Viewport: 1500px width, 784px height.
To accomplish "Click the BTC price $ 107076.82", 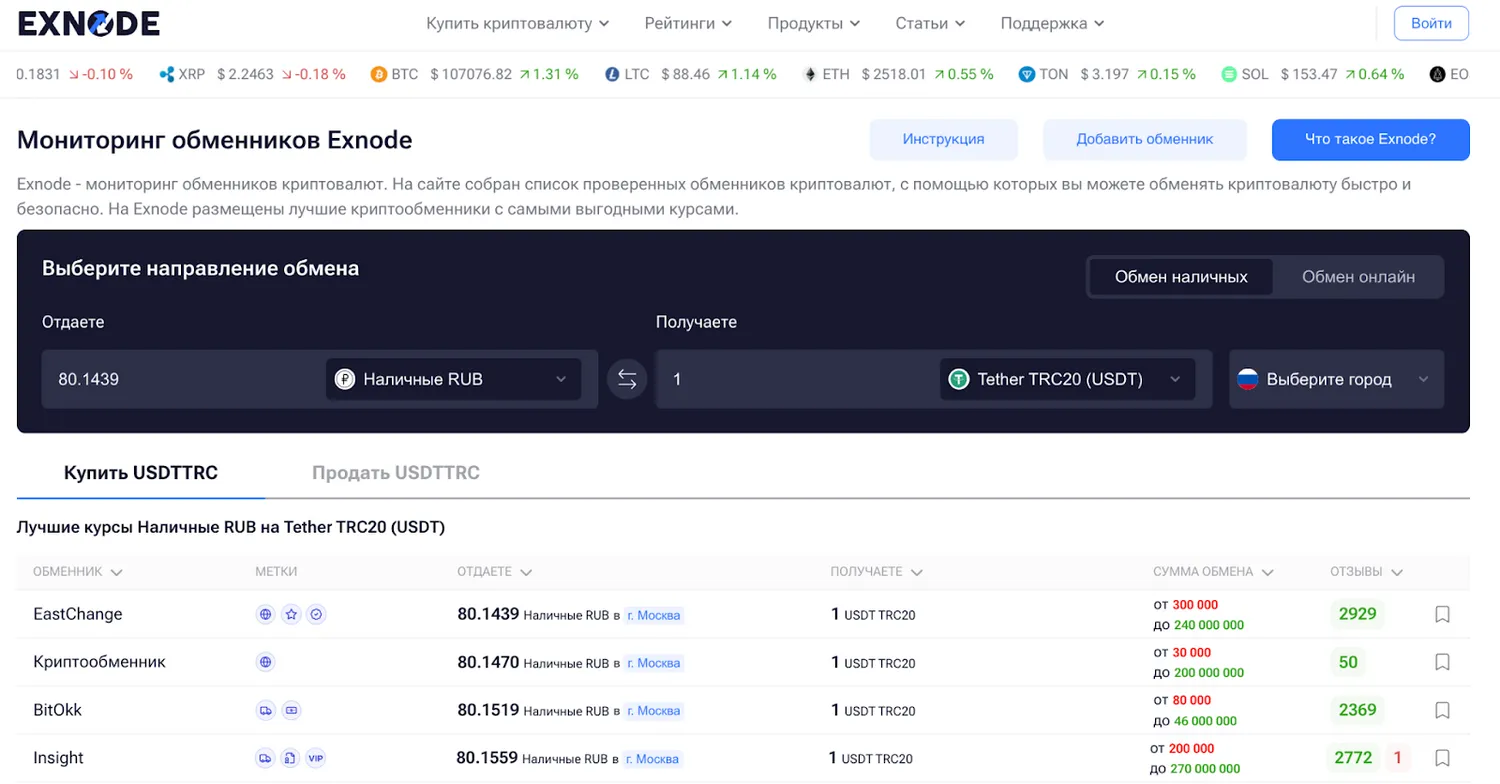I will (471, 74).
